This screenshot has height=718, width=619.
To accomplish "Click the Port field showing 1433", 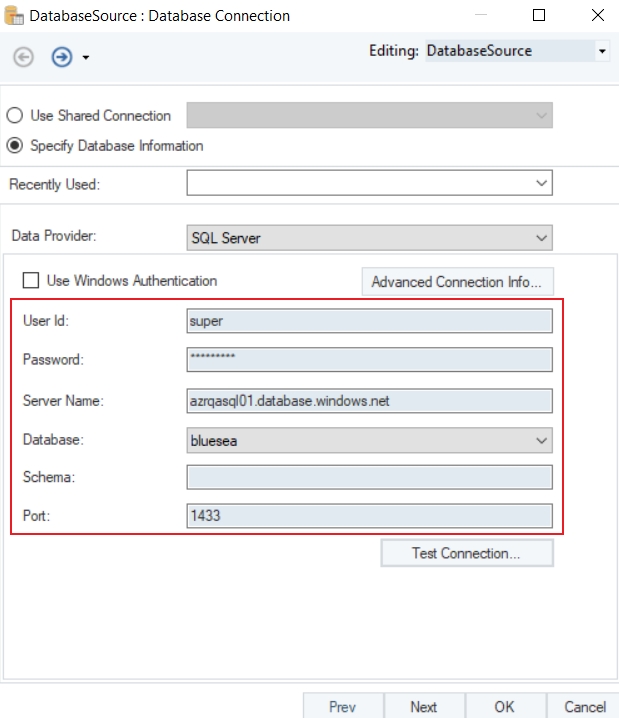I will tap(369, 515).
